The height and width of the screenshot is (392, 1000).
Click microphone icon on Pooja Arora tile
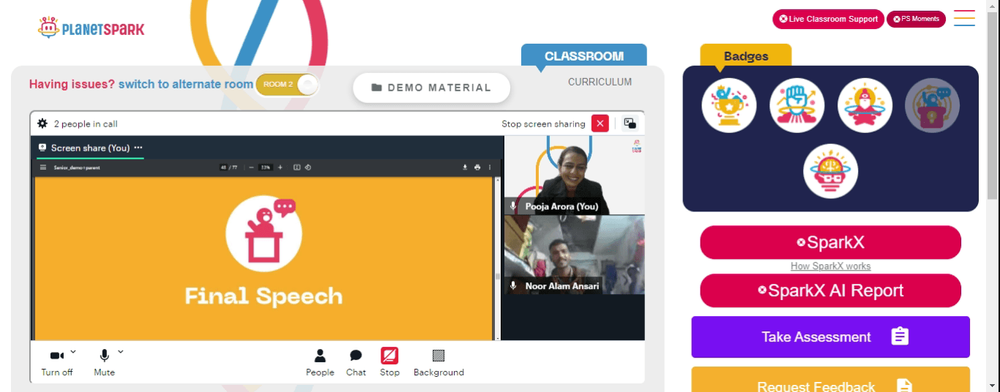tap(513, 207)
